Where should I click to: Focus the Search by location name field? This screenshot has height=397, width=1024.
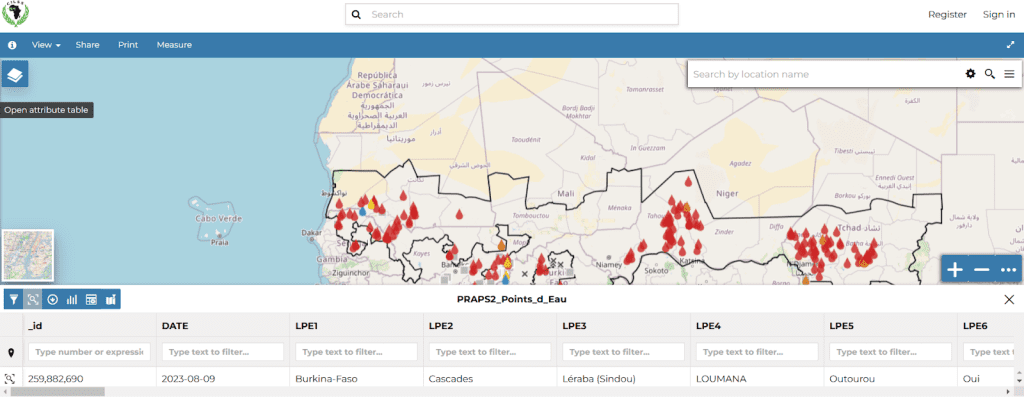[x=824, y=74]
